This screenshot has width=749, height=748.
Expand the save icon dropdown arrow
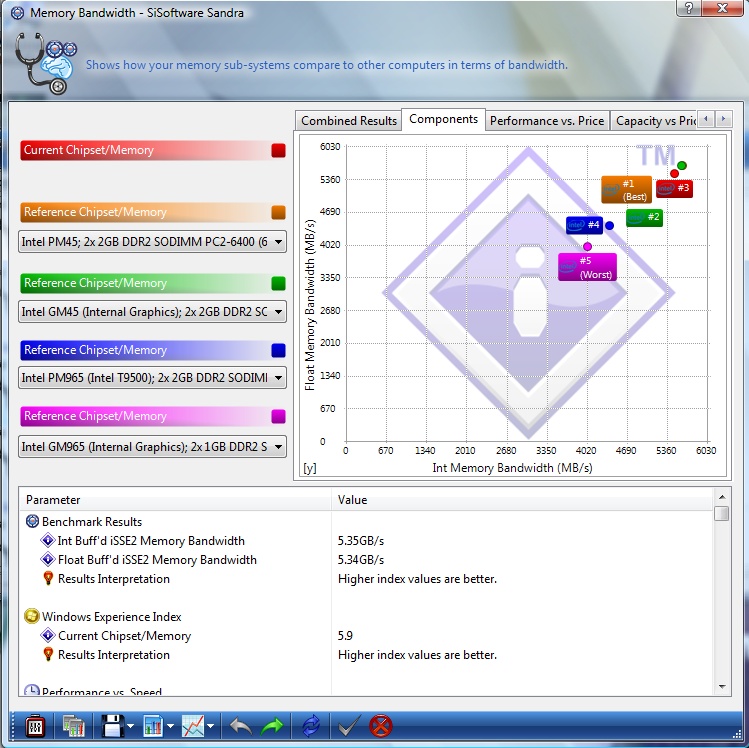point(131,727)
